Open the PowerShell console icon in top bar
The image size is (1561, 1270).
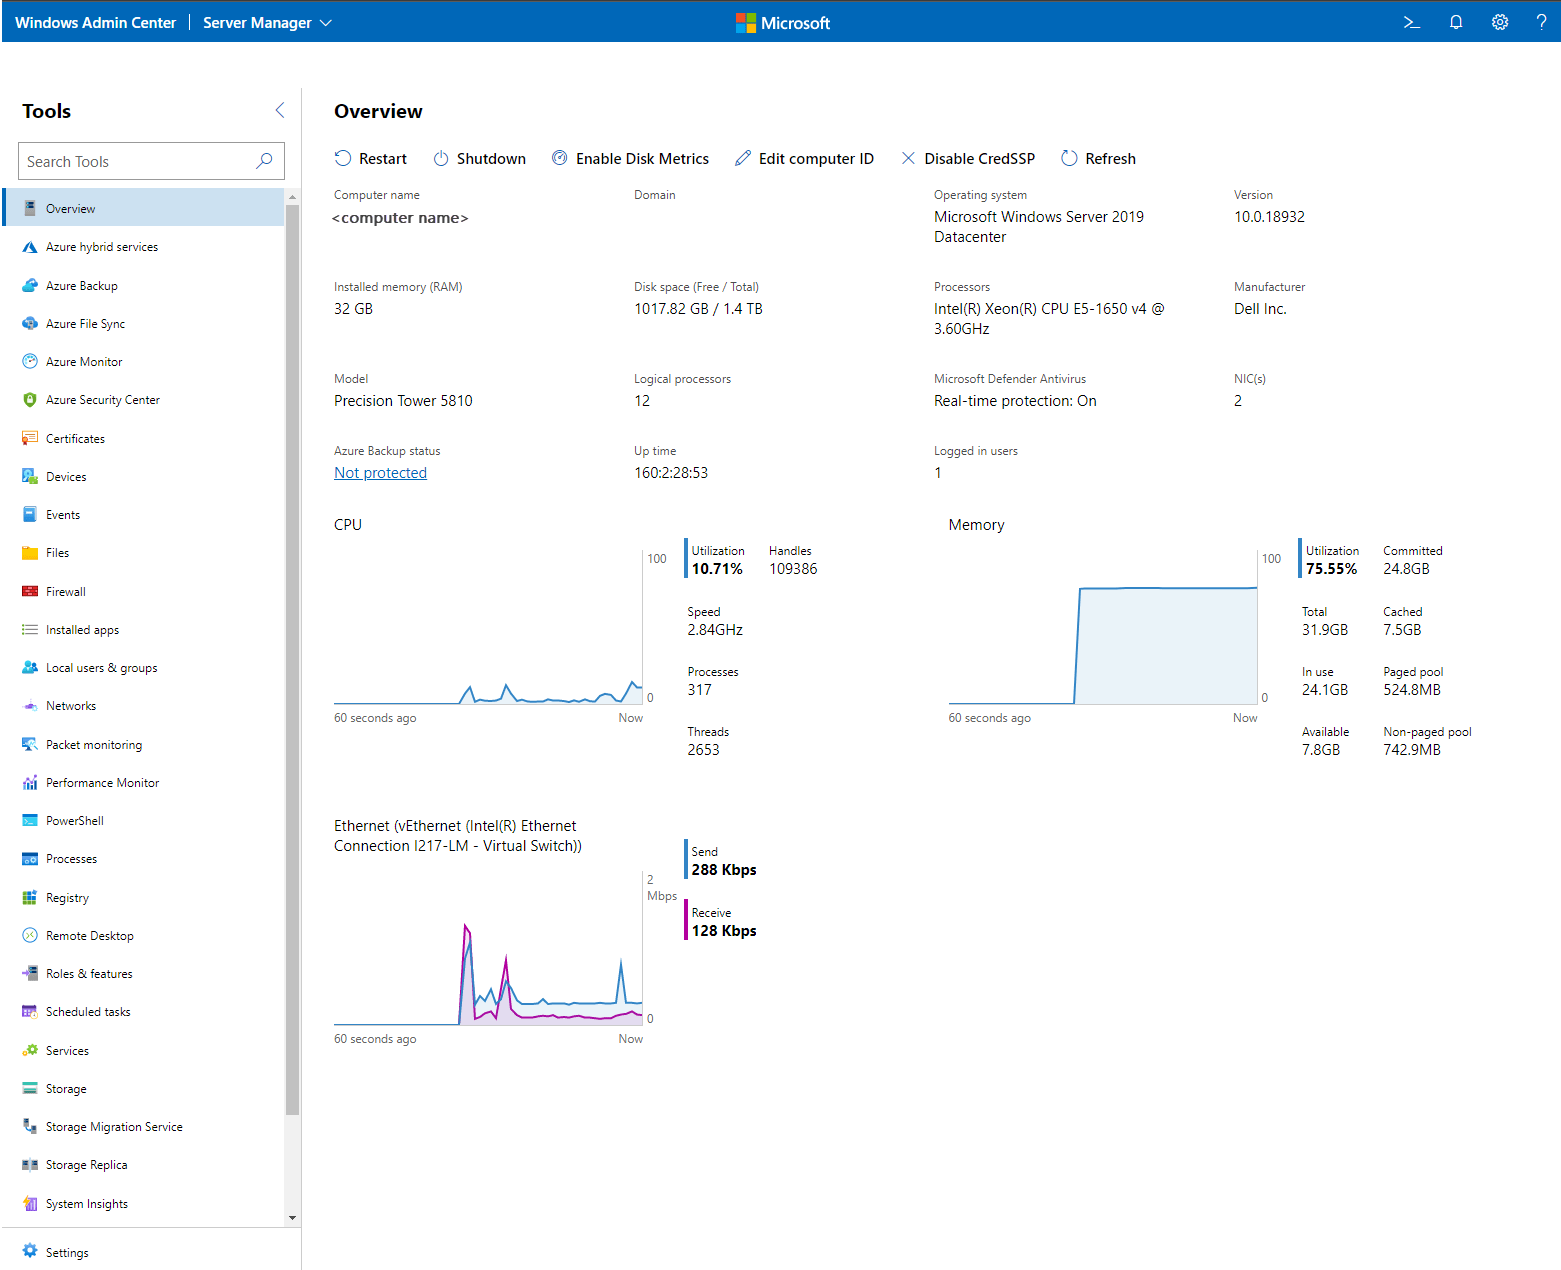1411,21
